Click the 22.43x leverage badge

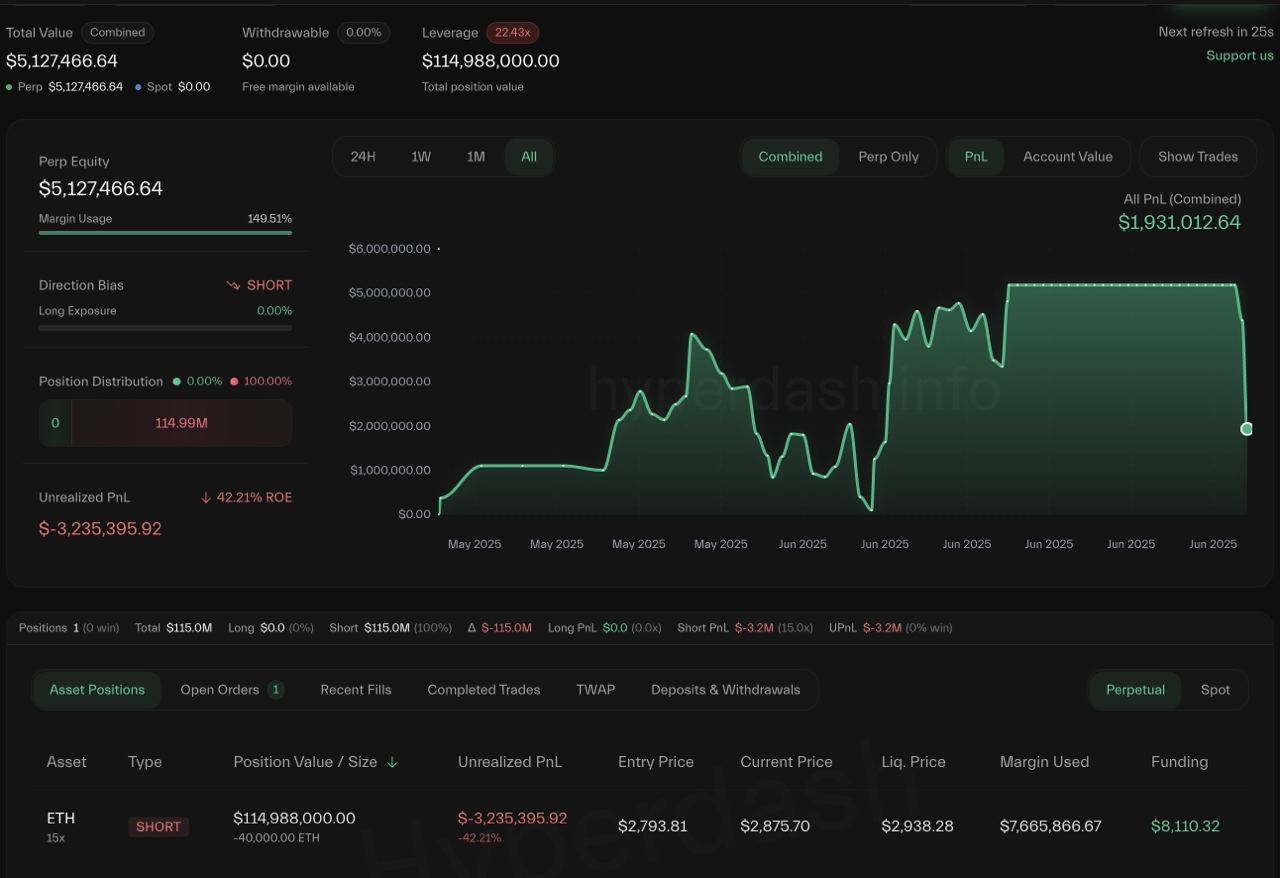512,32
